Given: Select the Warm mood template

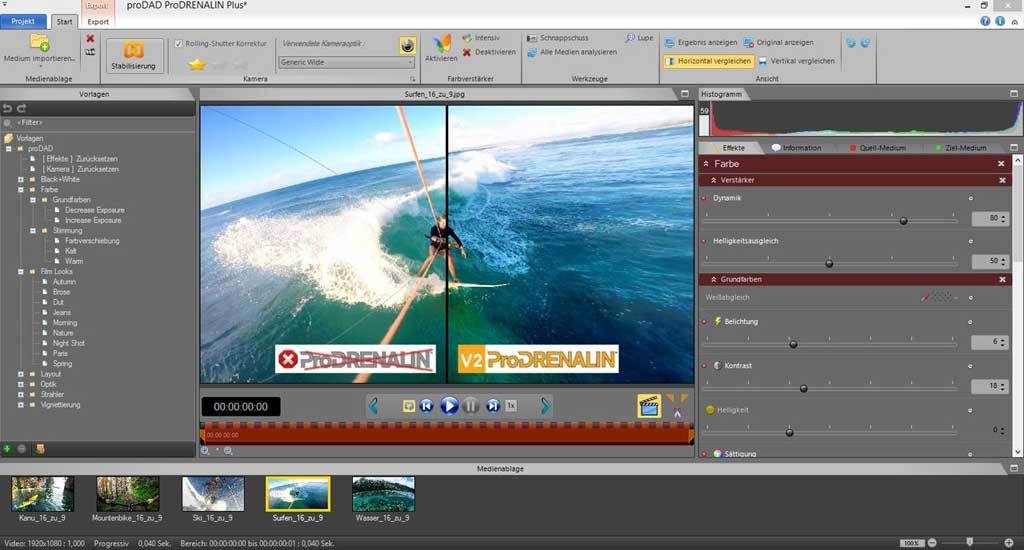Looking at the screenshot, I should 74,261.
